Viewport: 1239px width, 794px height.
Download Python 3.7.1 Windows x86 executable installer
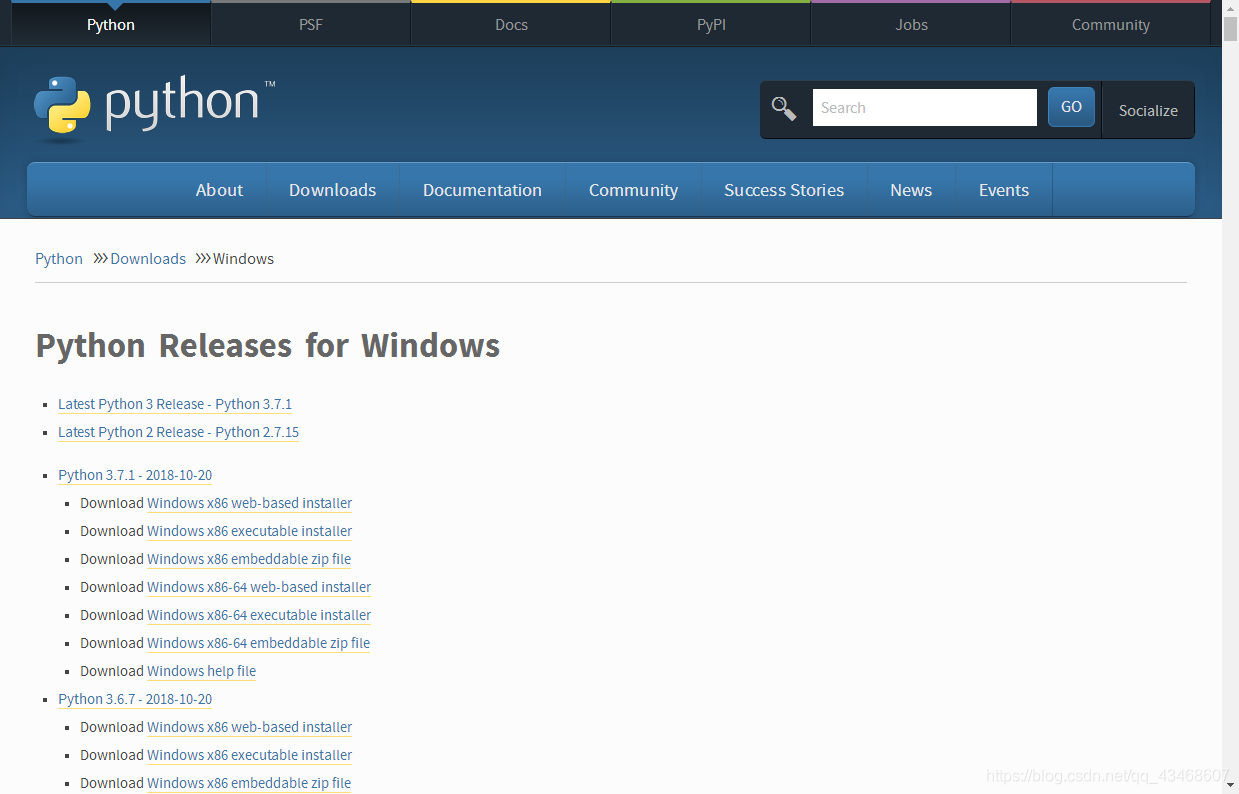249,531
